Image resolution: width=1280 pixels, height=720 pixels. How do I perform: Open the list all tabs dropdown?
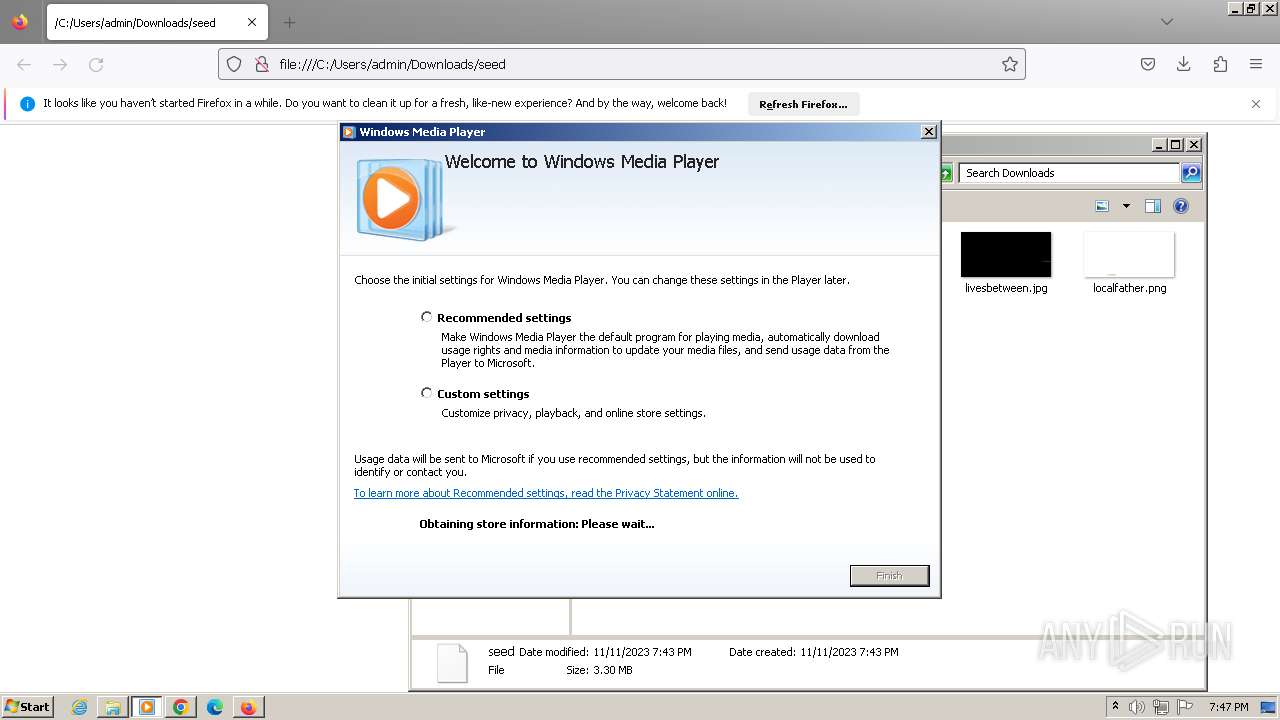1167,22
